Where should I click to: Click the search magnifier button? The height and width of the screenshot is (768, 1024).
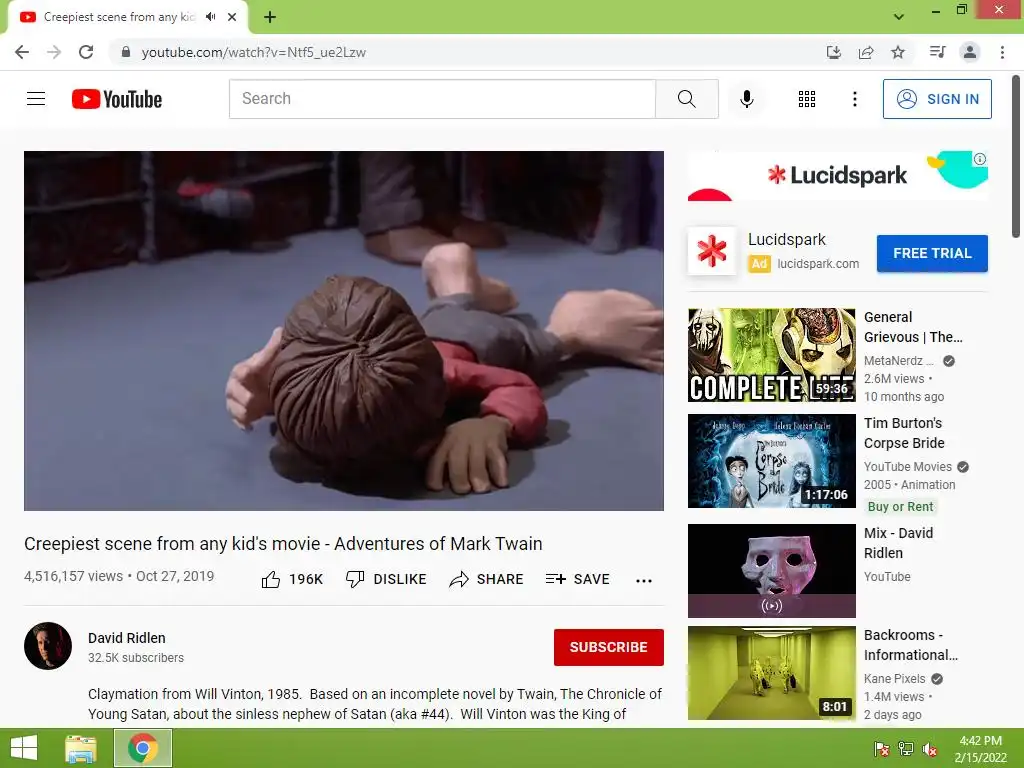[686, 99]
